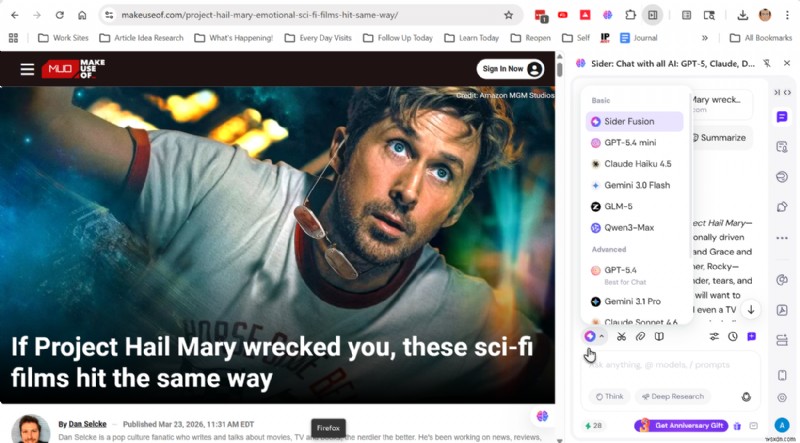Start a new Sider chat
The width and height of the screenshot is (800, 443).
coord(752,336)
